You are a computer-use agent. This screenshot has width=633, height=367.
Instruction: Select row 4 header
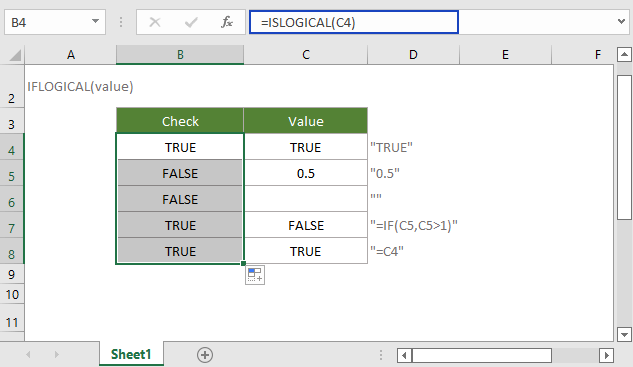(12, 147)
